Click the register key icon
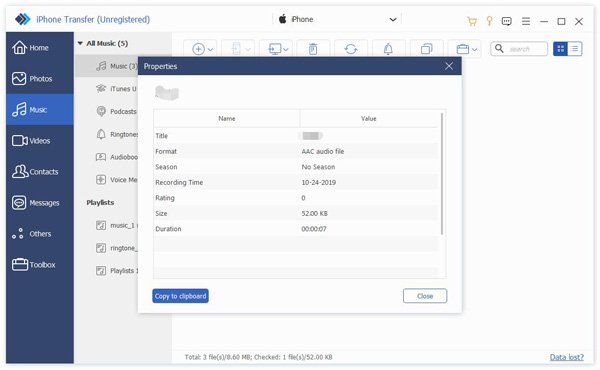This screenshot has height=370, width=600. [489, 21]
